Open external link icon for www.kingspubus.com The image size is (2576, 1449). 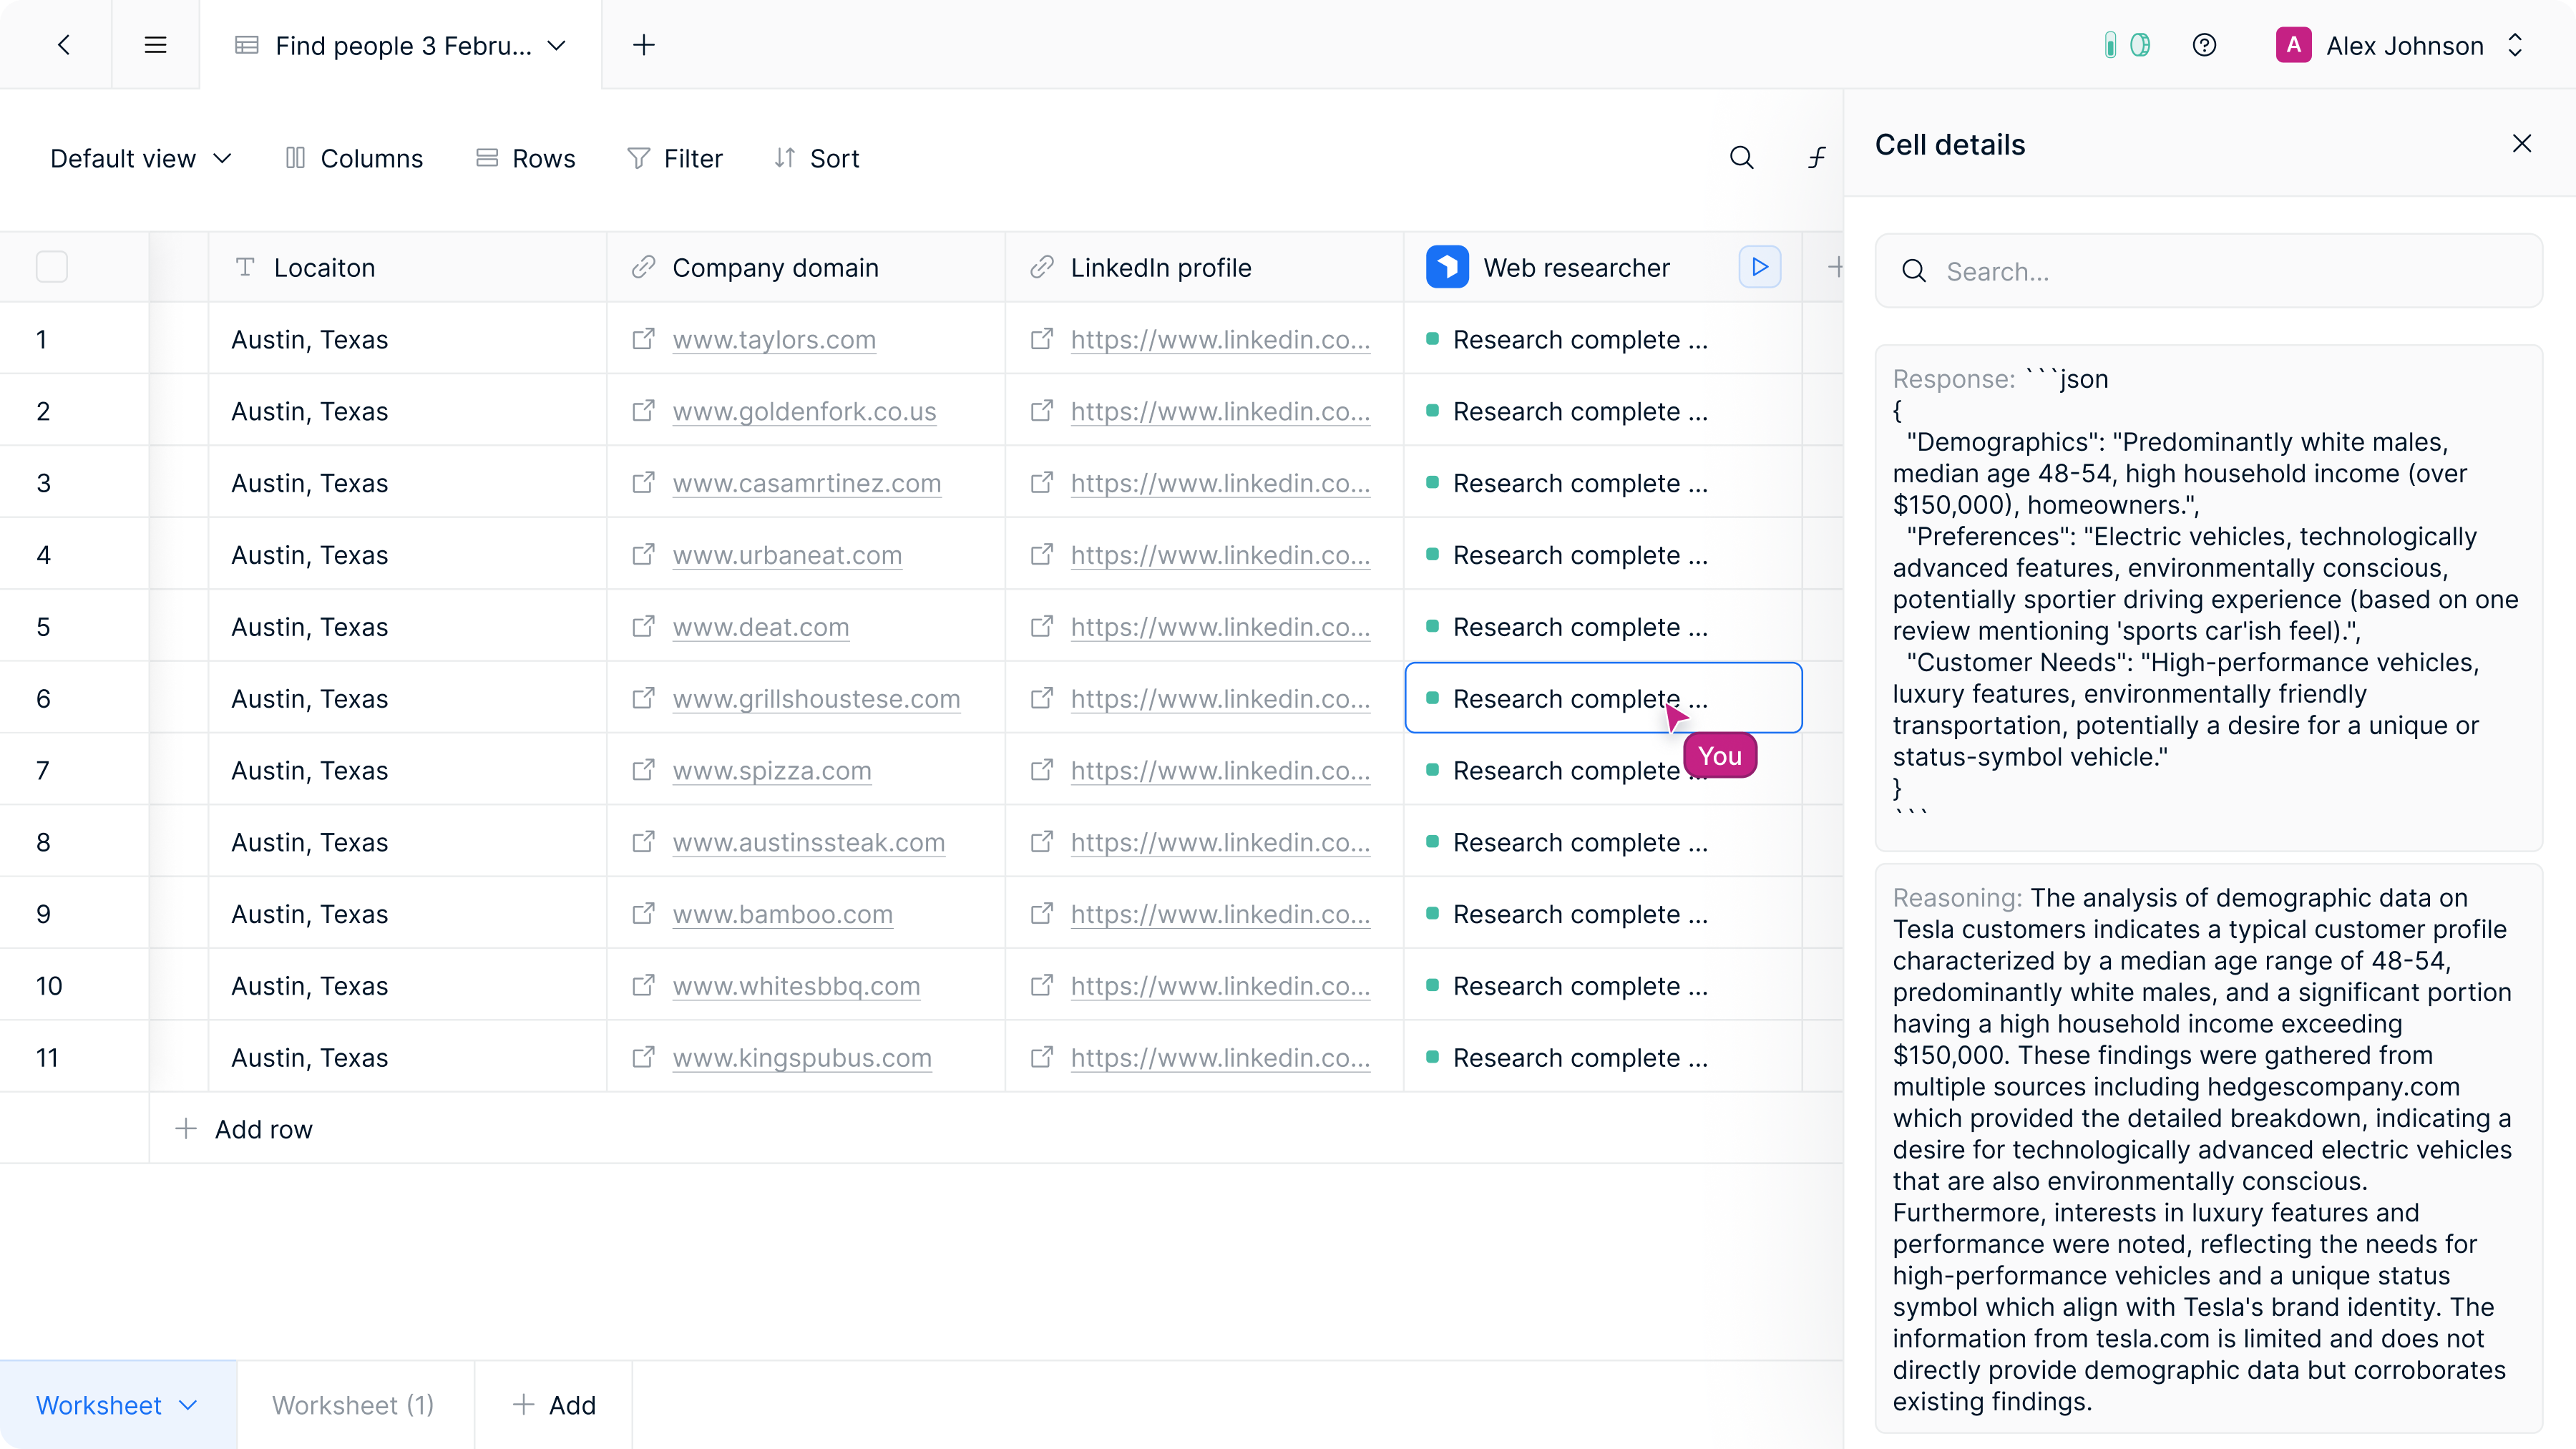point(643,1057)
